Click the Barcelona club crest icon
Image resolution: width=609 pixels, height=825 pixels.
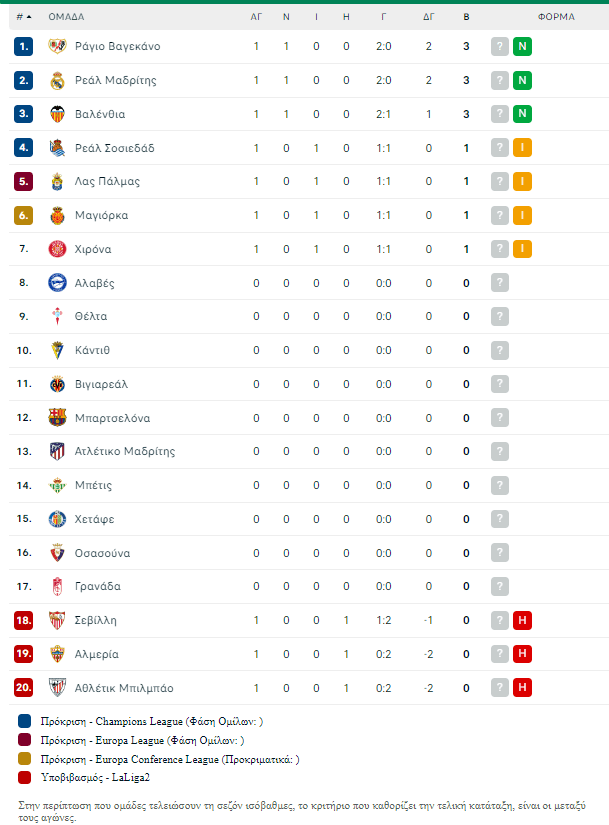coord(57,417)
